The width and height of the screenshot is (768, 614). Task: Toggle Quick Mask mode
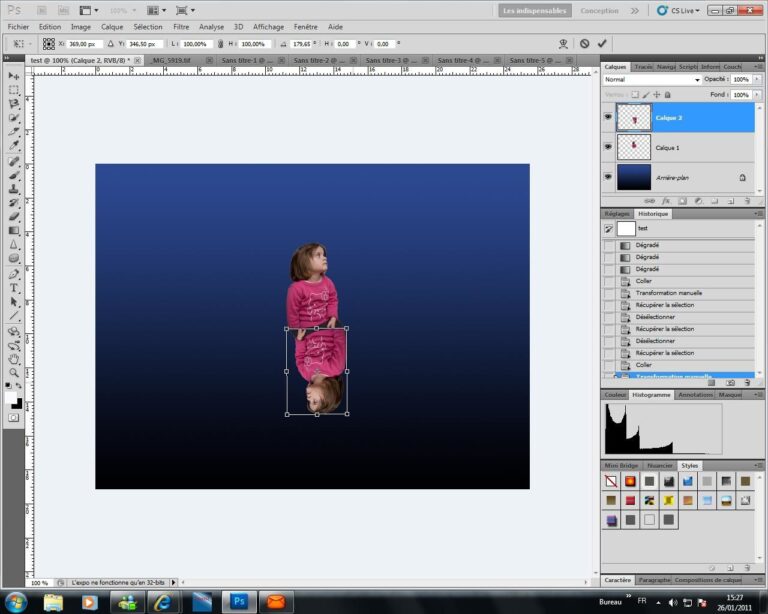click(x=14, y=418)
